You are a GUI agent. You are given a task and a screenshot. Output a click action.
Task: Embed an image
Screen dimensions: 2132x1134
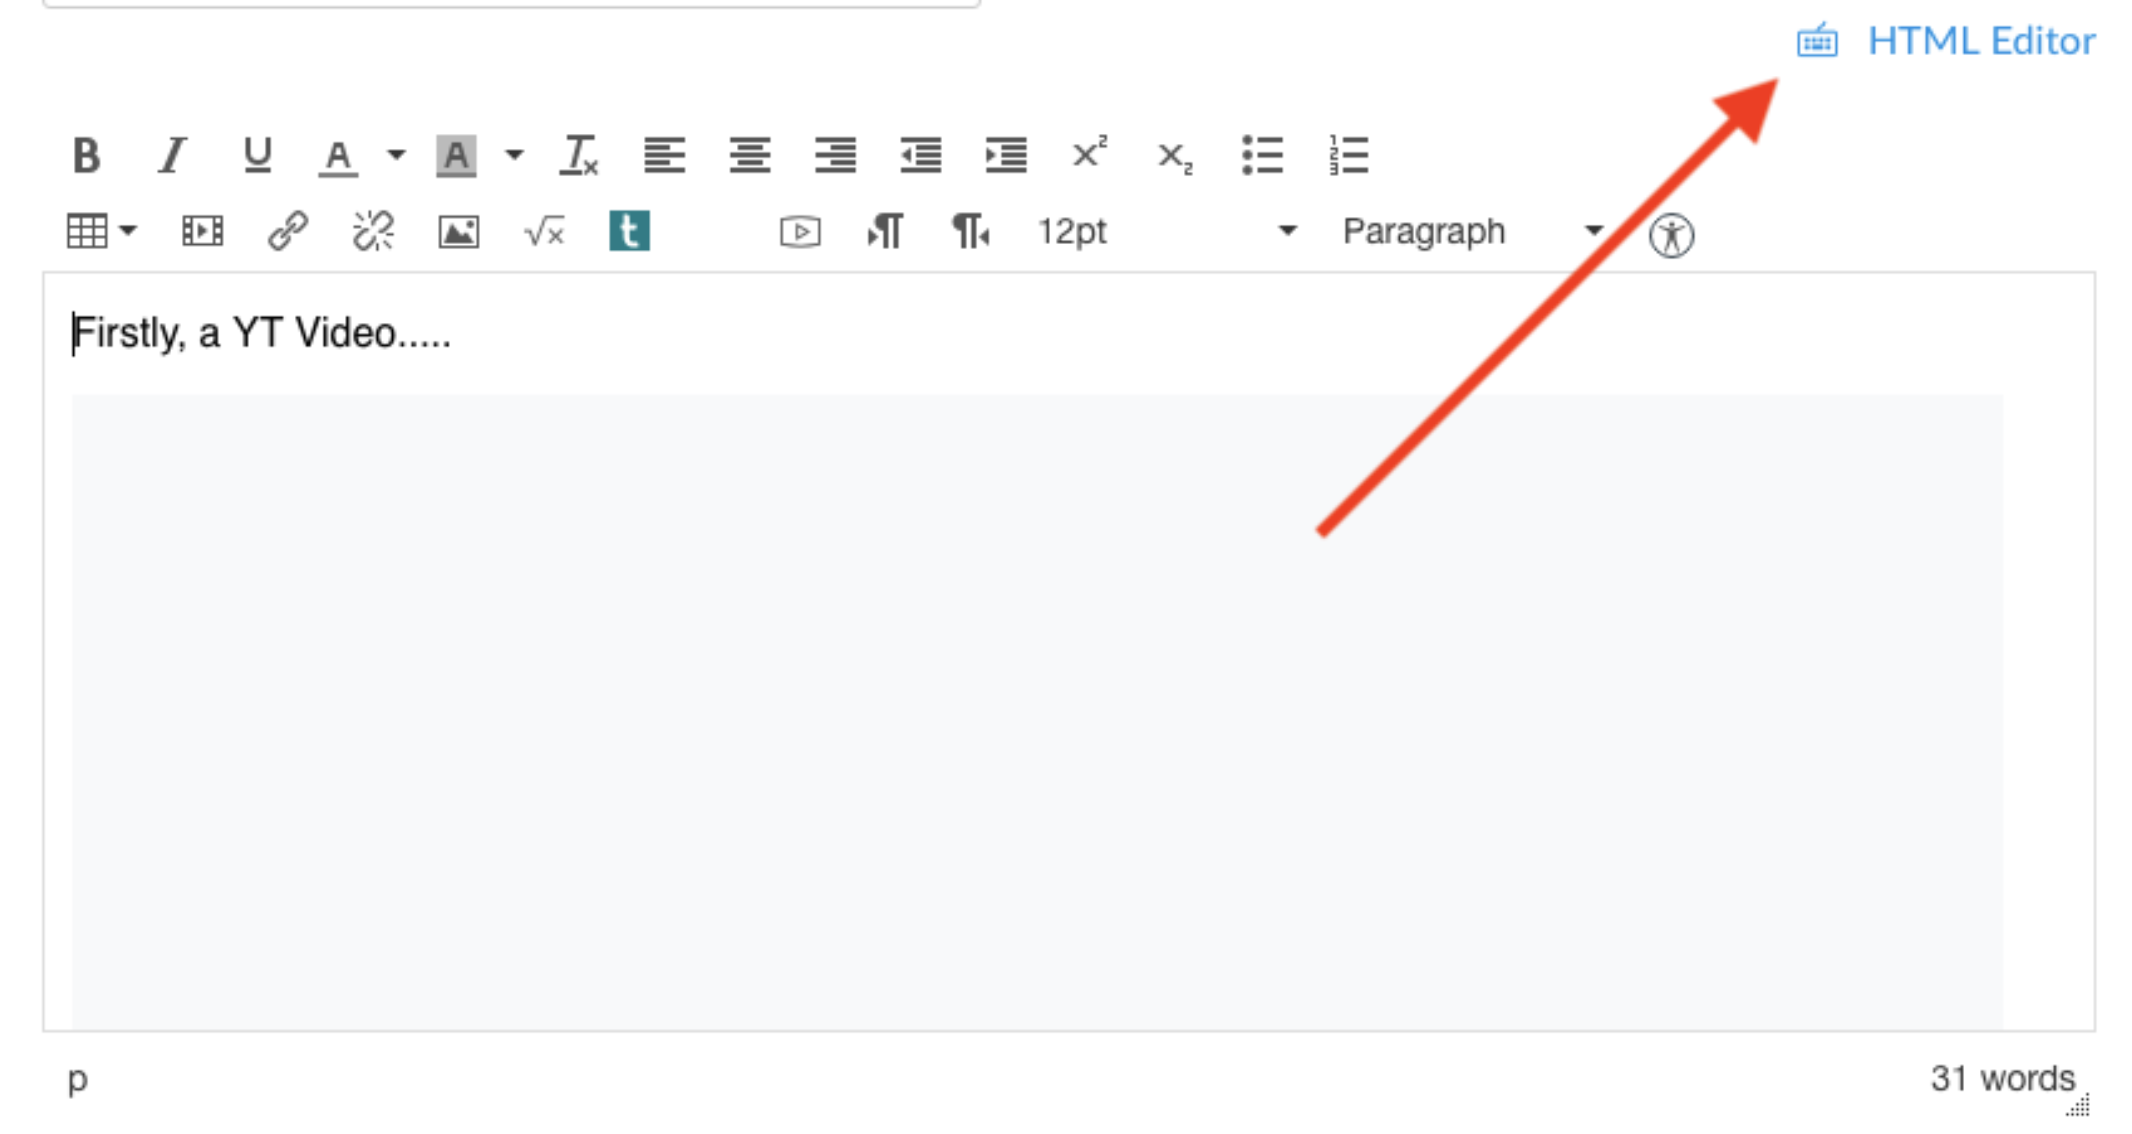pyautogui.click(x=458, y=232)
